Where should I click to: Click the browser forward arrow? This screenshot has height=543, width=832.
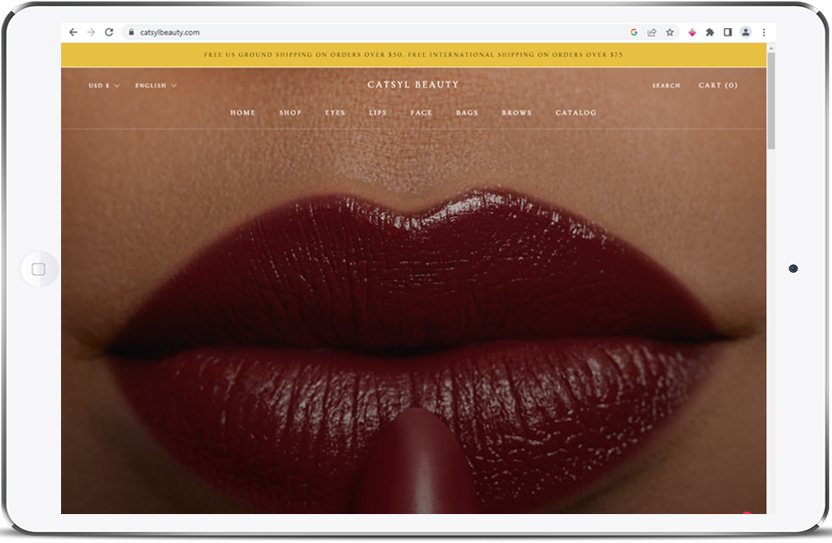click(91, 32)
